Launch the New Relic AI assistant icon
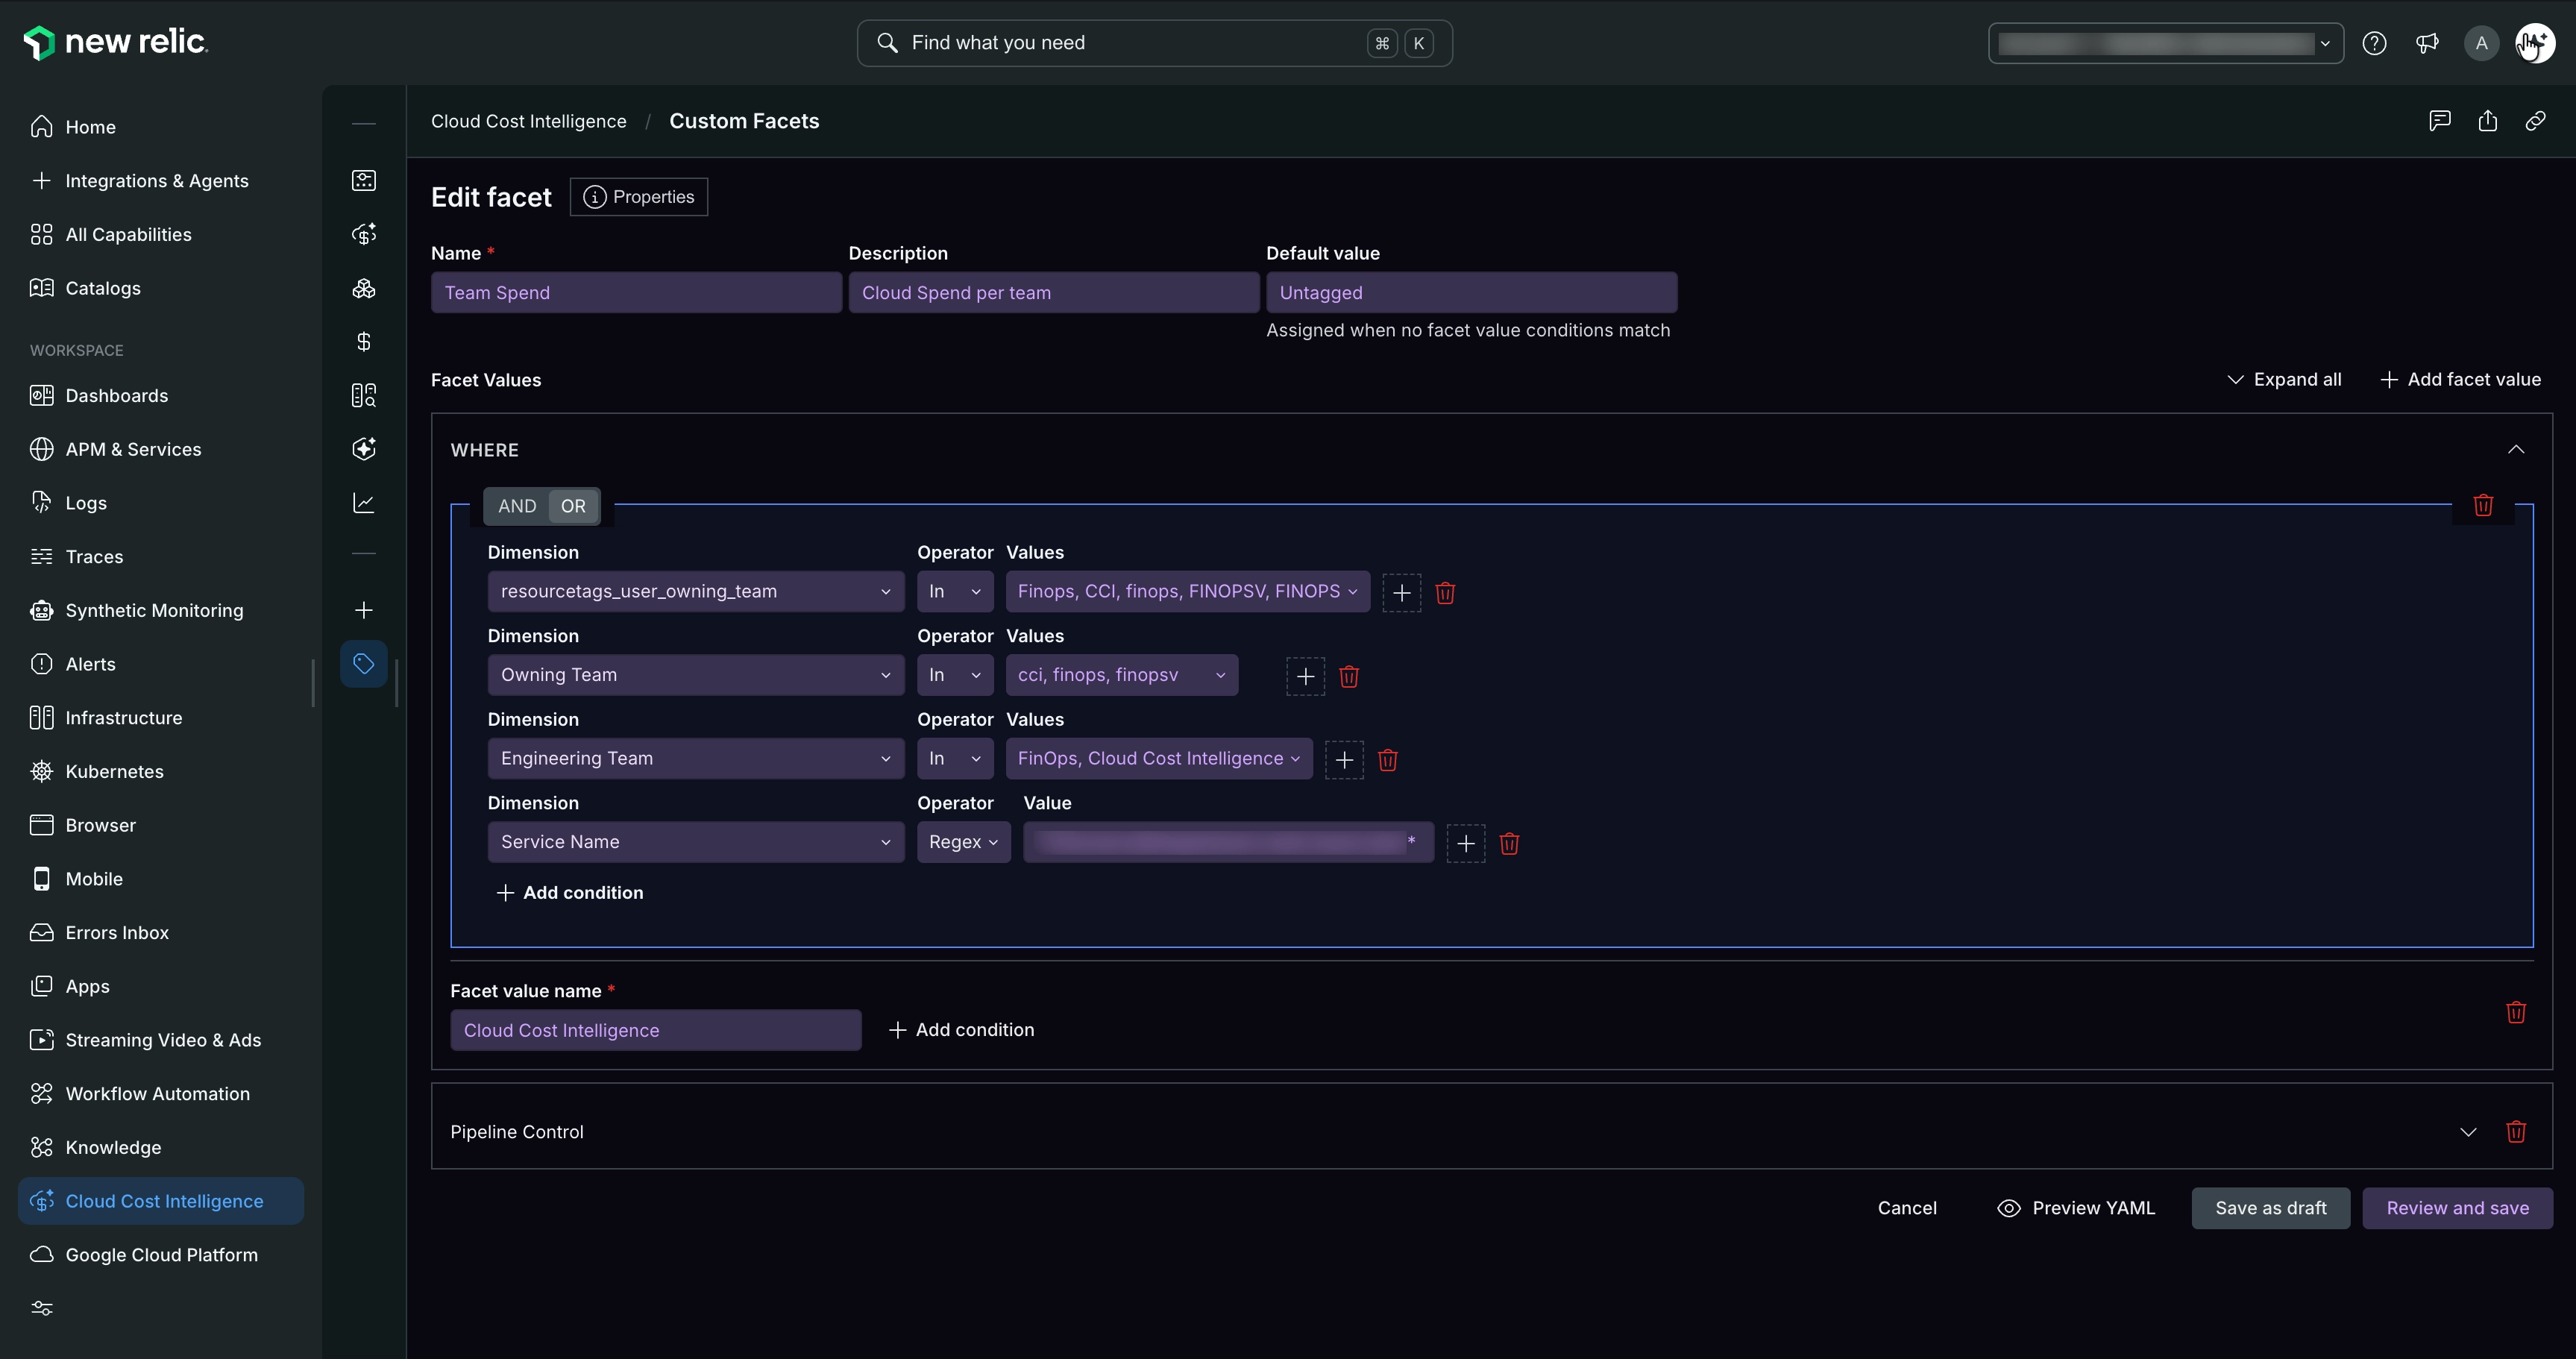 (2535, 43)
